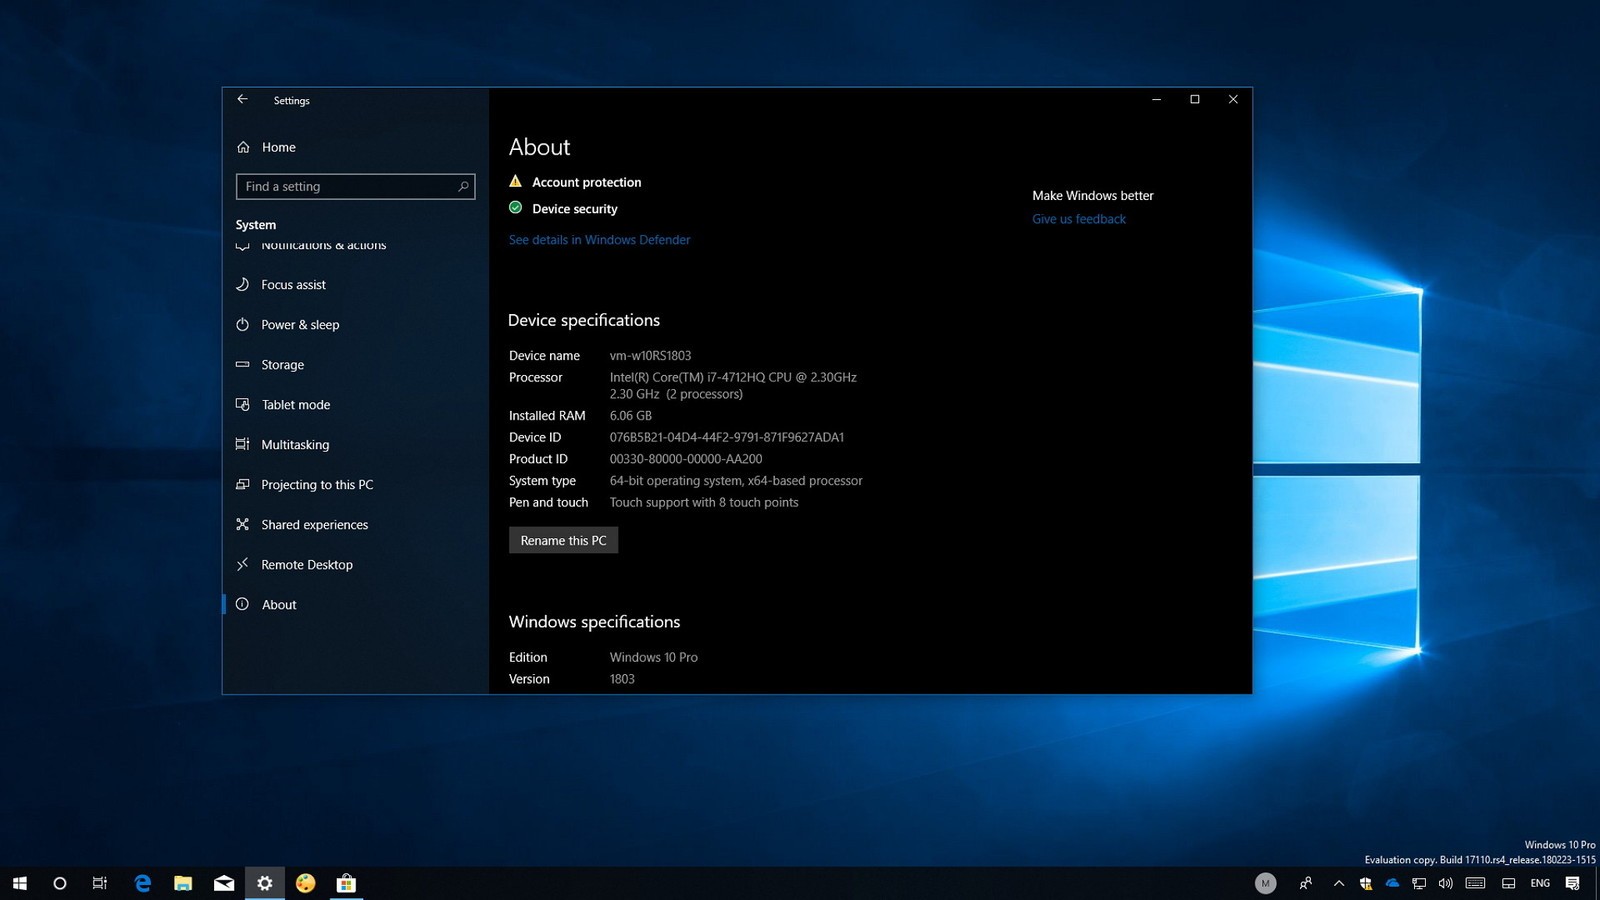1600x900 pixels.
Task: Maximize the Settings window
Action: point(1195,99)
